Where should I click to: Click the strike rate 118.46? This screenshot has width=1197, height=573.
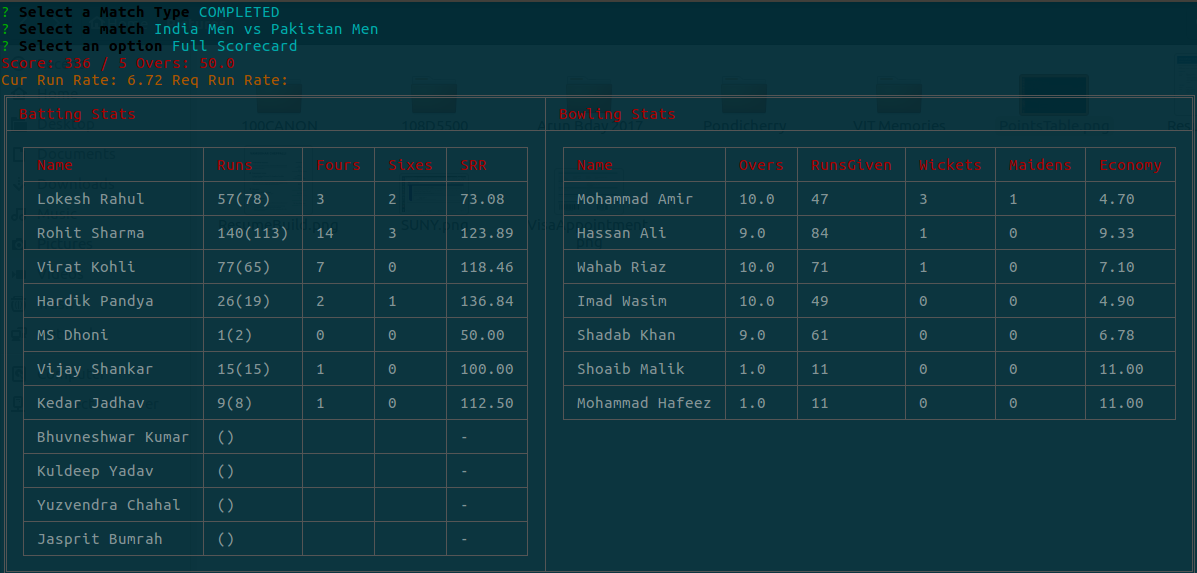point(487,267)
